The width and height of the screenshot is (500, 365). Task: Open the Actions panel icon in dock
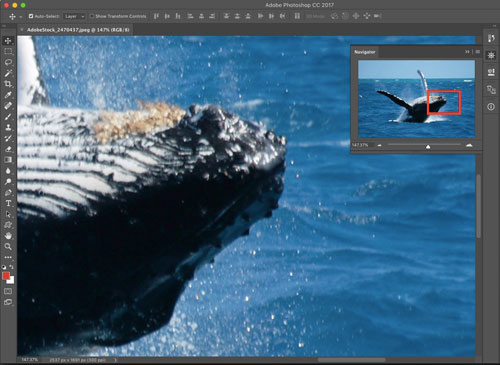click(x=491, y=90)
